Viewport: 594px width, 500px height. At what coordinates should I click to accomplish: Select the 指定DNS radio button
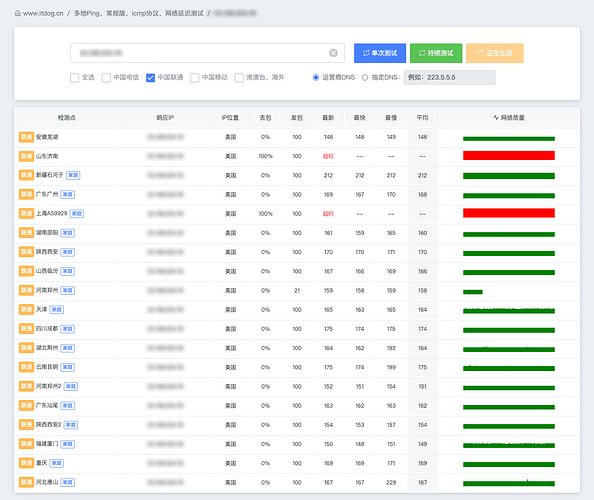coord(364,78)
